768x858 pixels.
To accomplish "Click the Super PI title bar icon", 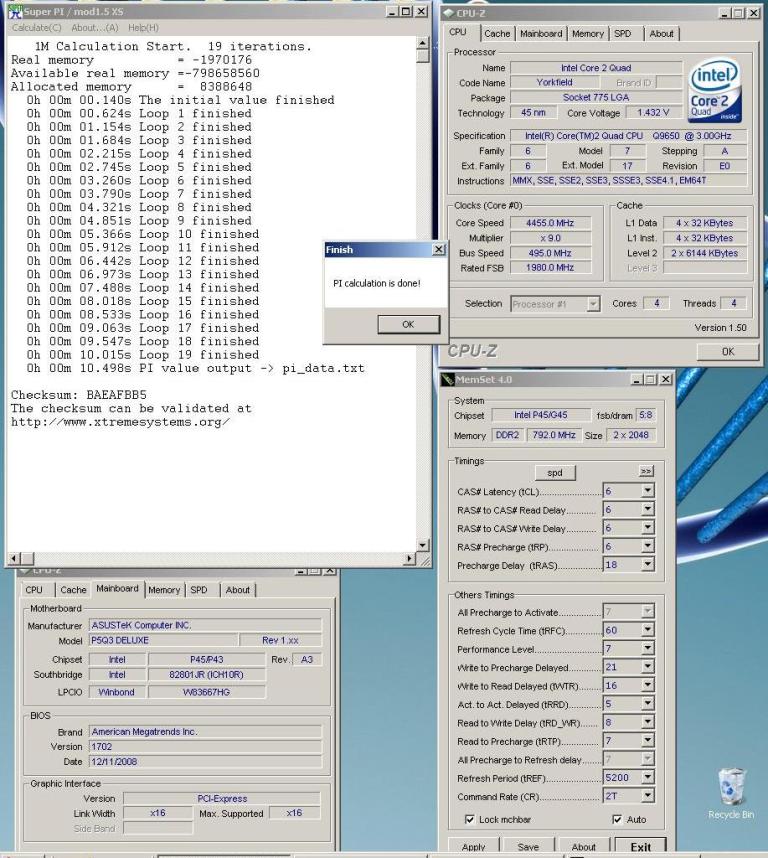I will pos(15,11).
